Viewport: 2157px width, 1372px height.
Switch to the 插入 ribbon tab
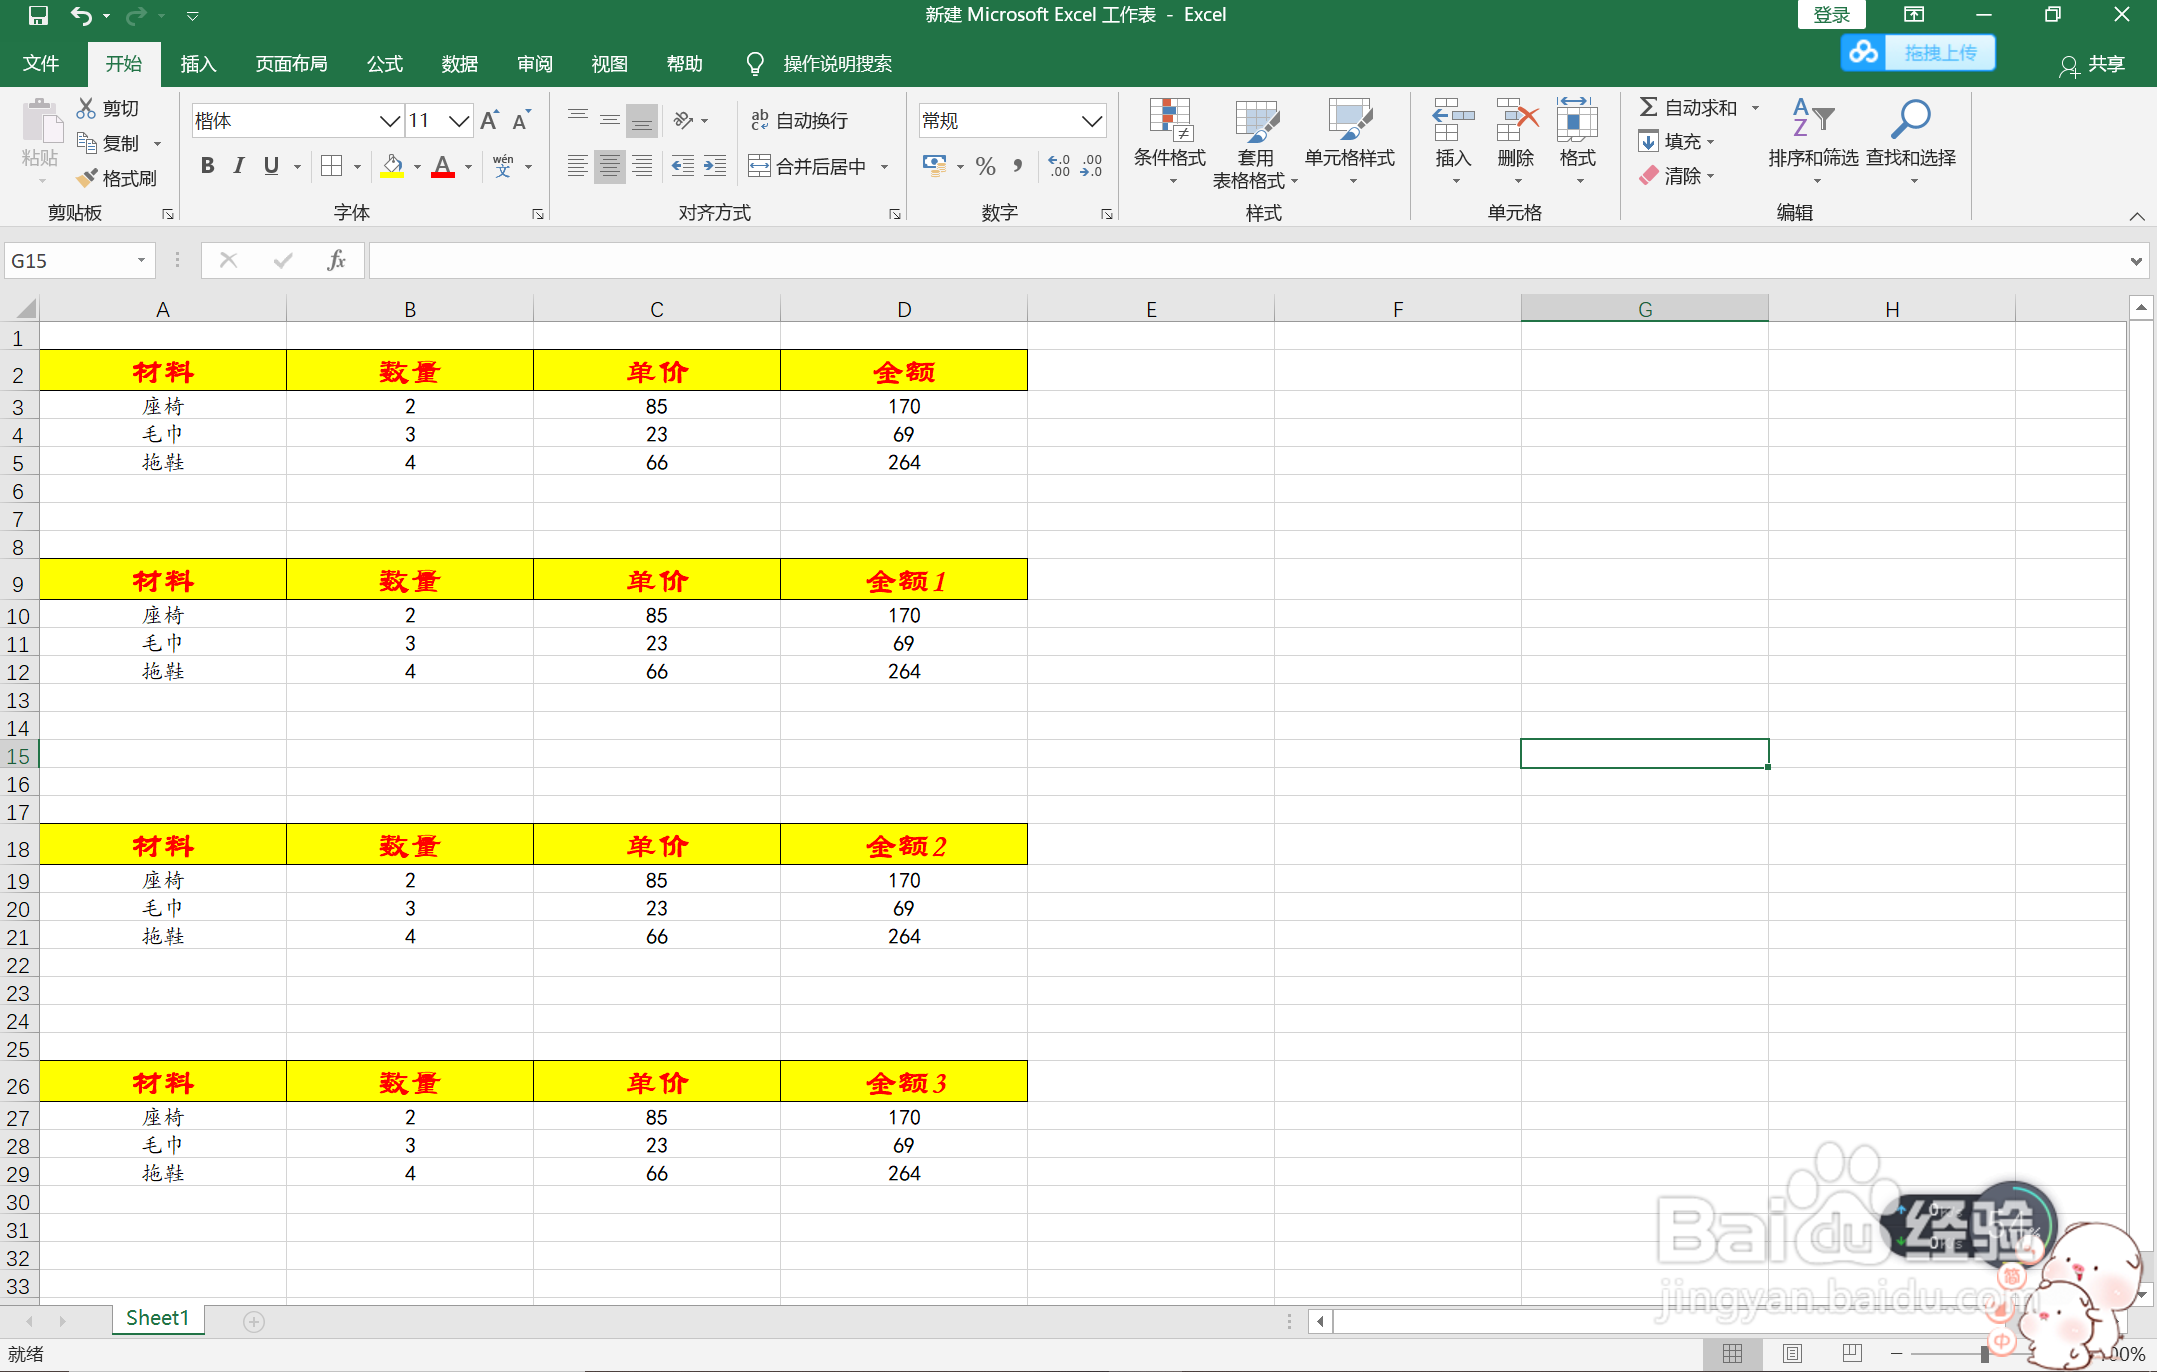tap(198, 64)
